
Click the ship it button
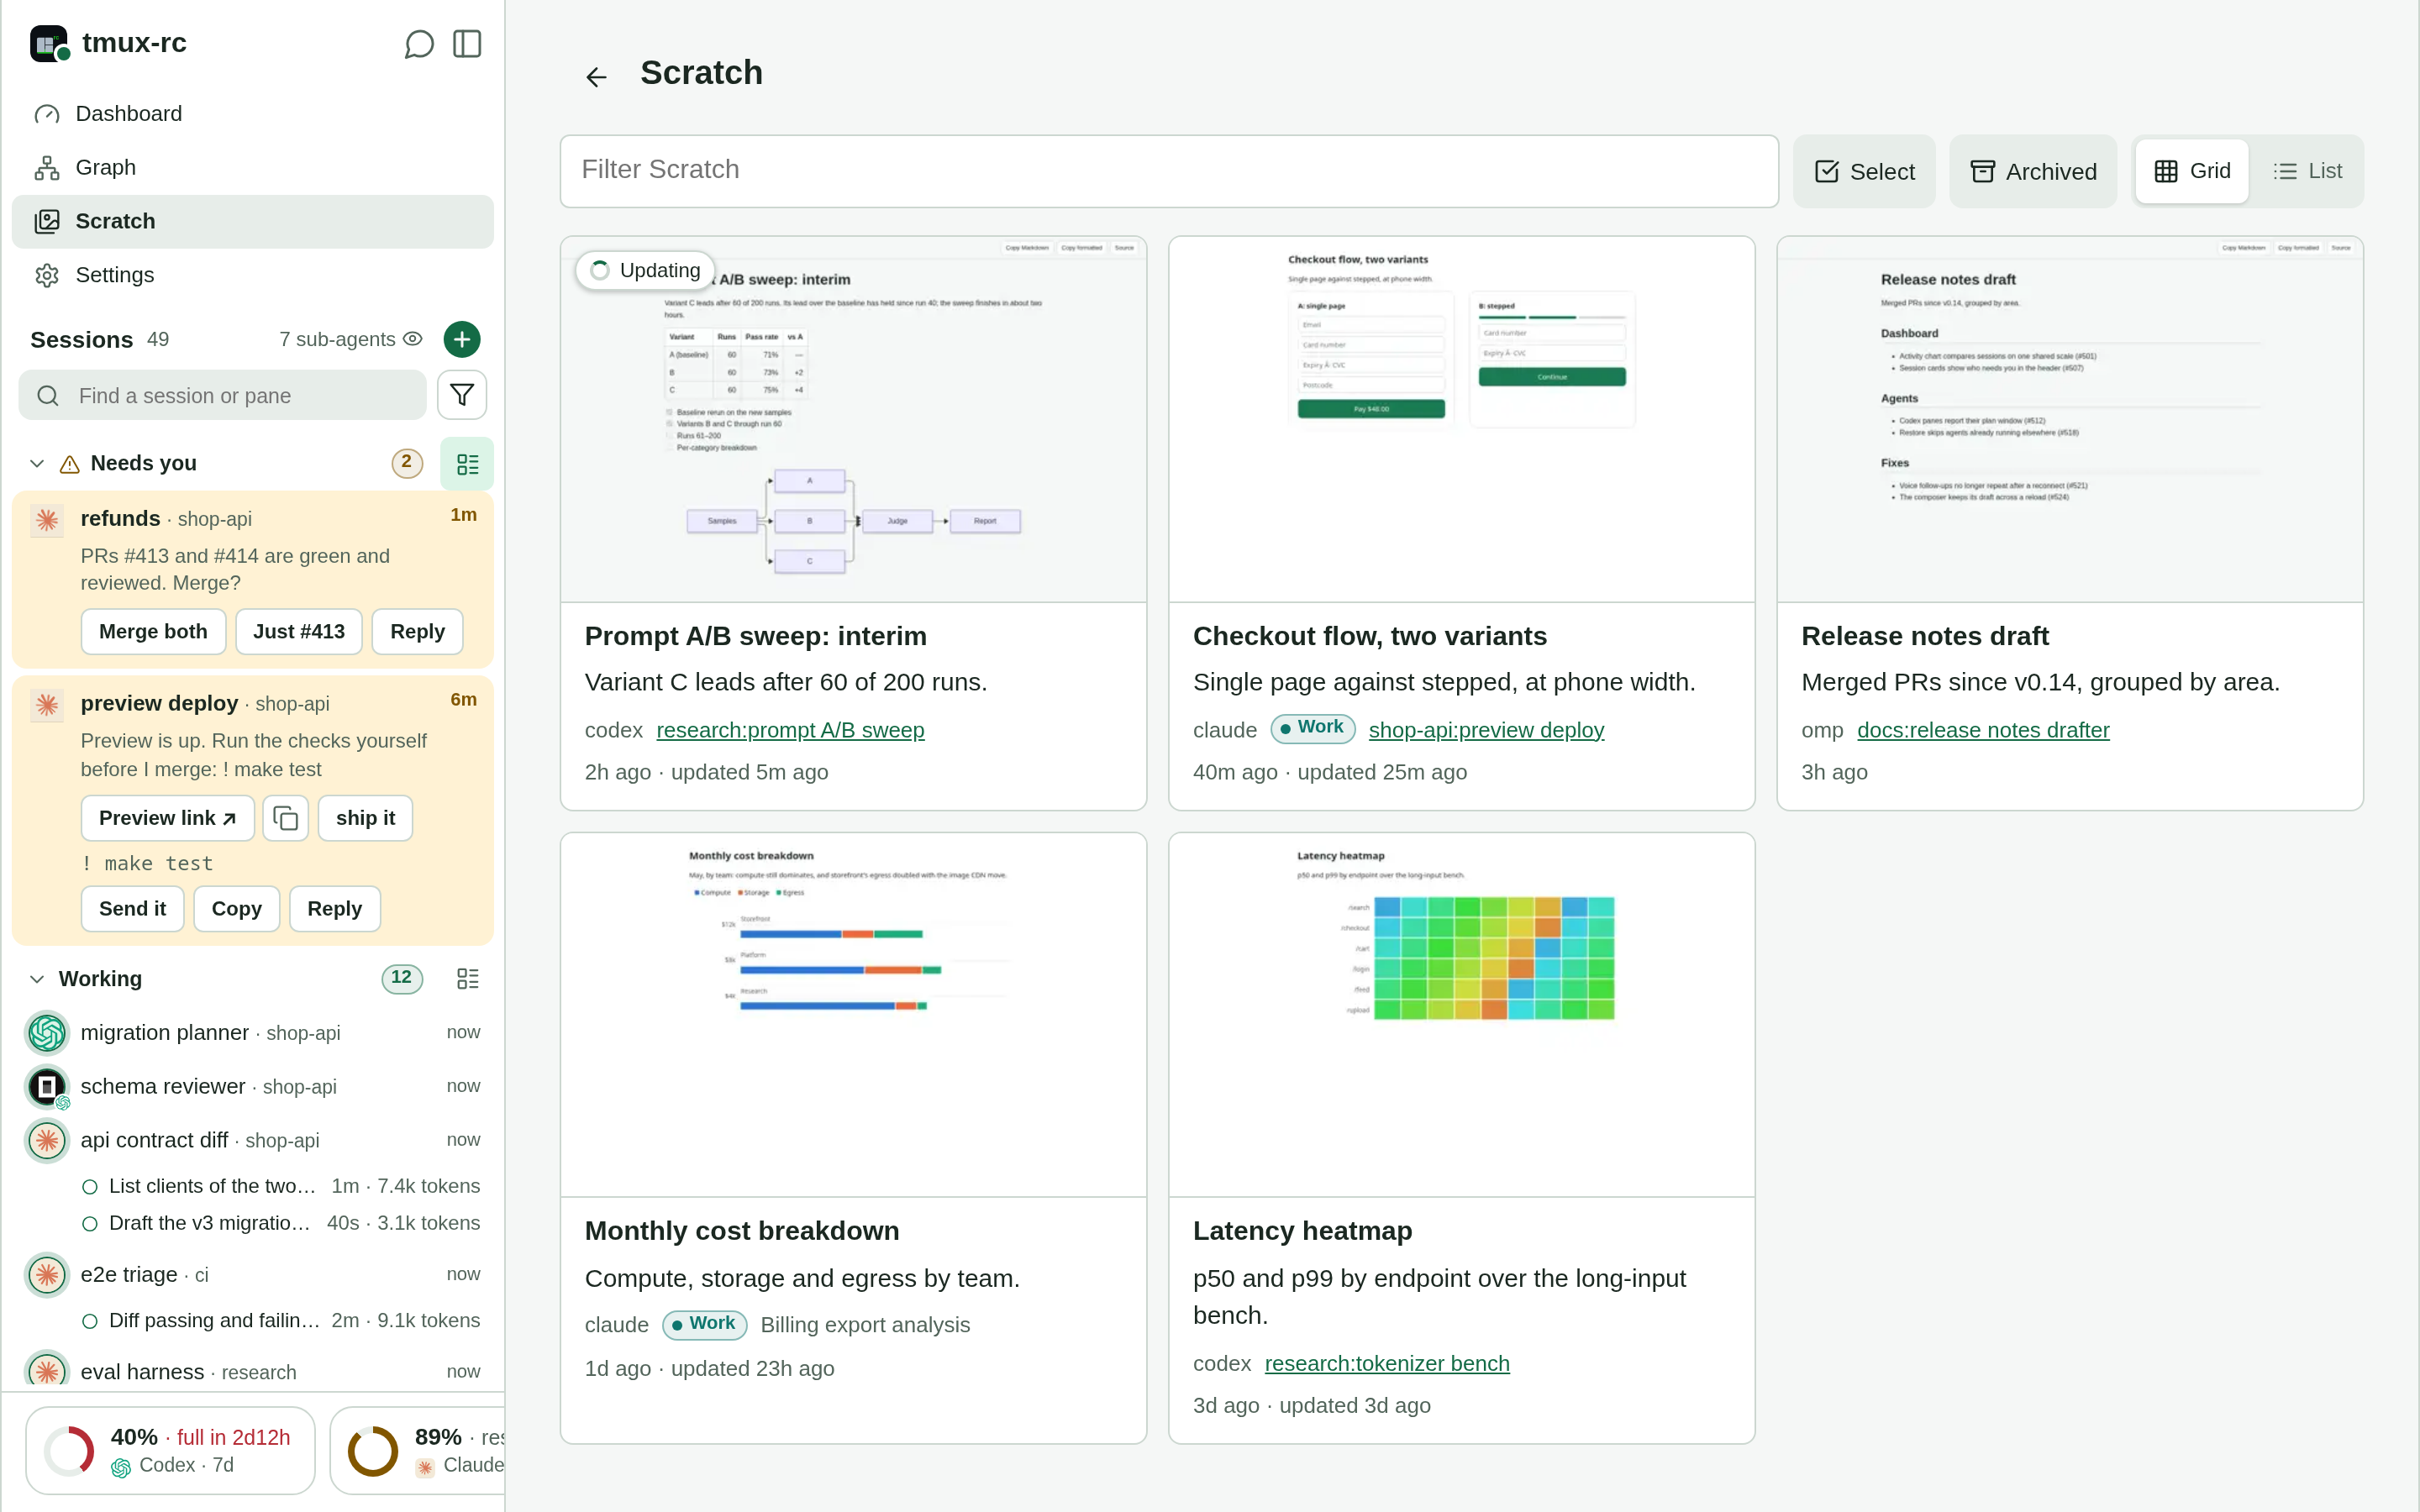click(365, 819)
